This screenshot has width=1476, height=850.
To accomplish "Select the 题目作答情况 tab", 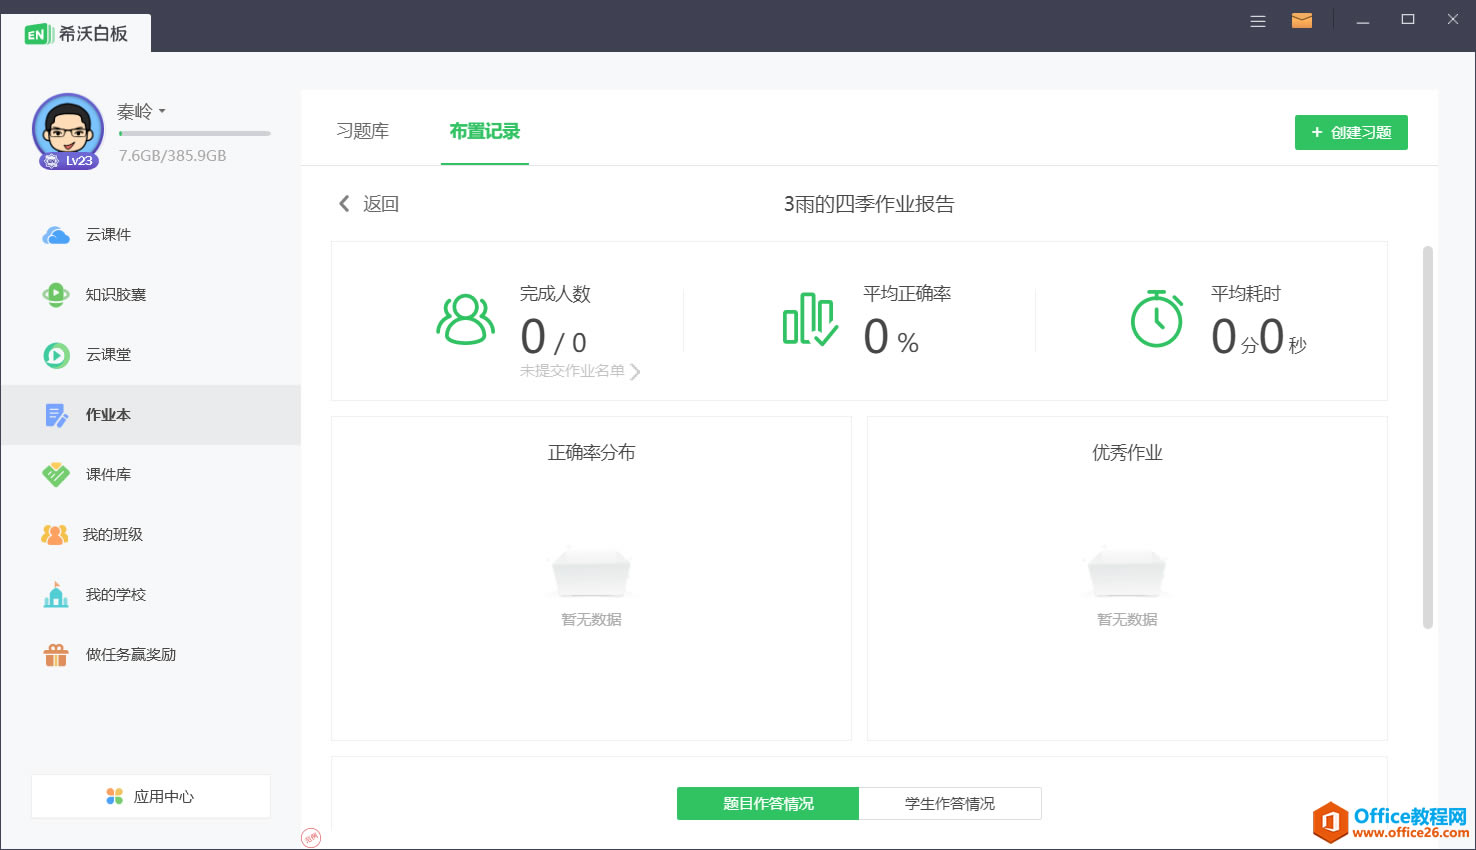I will (x=768, y=803).
